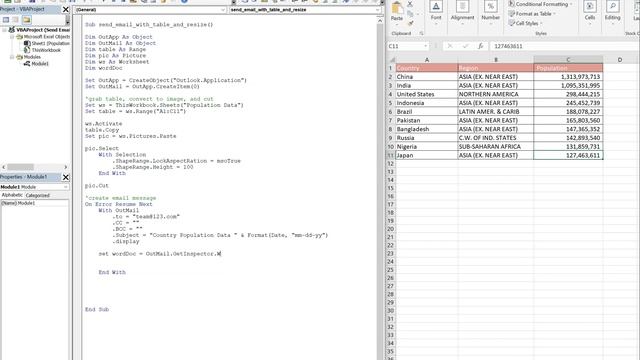Select column D header
Screen dimensions: 640x360
tap(620, 60)
